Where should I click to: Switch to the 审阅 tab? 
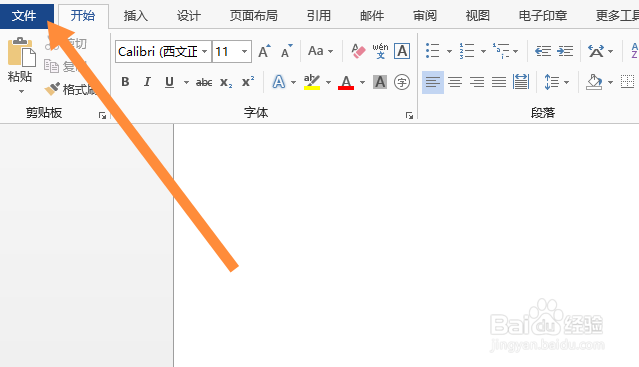coord(425,16)
